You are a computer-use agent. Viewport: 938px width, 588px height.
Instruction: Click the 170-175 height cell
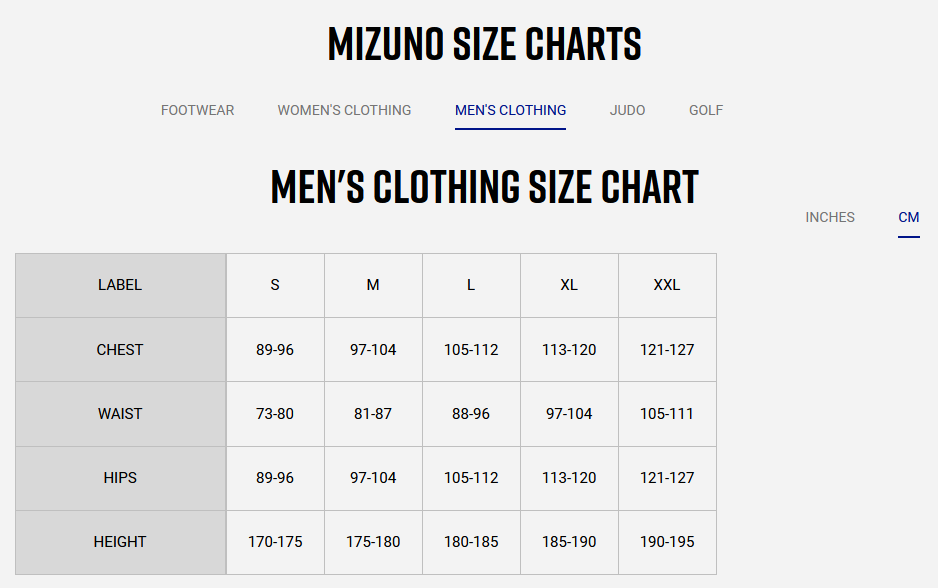(275, 542)
